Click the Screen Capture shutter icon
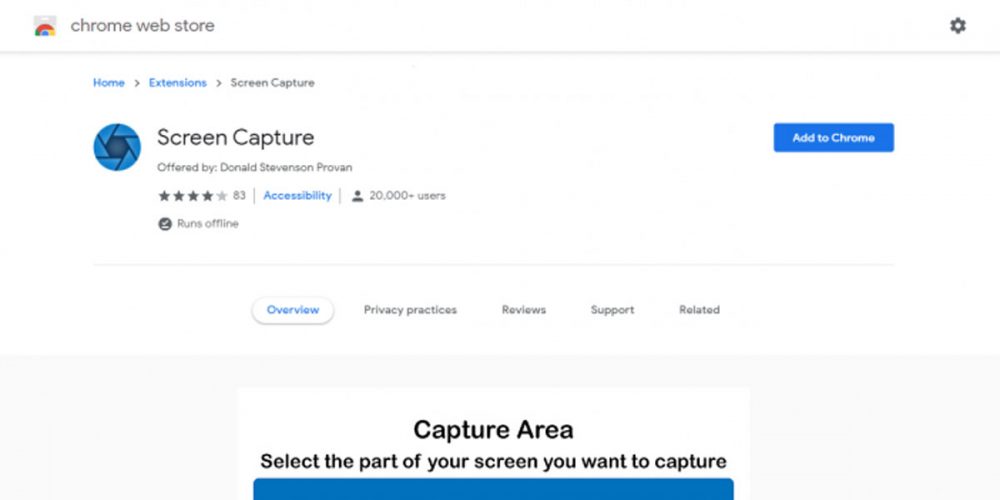This screenshot has height=500, width=1000. (x=117, y=147)
